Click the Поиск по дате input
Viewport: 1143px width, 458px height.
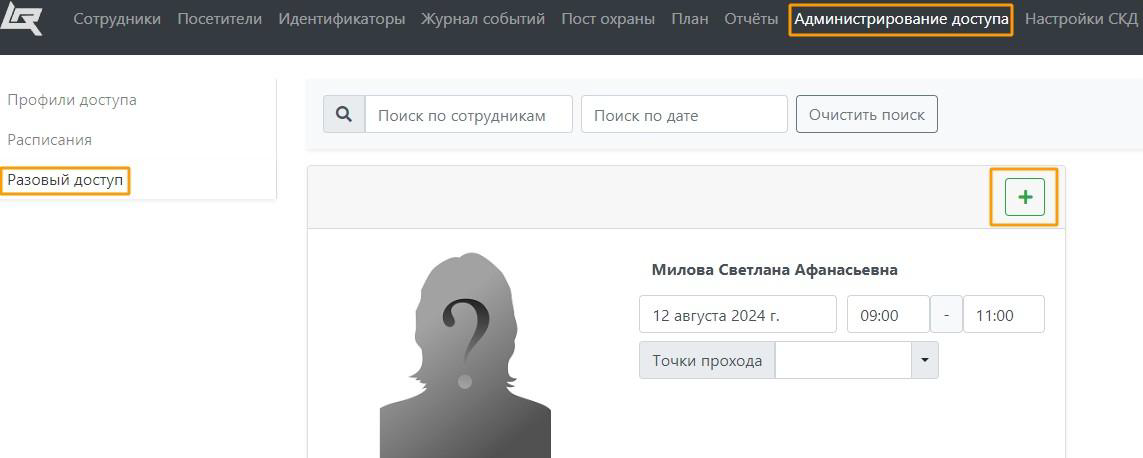click(684, 114)
